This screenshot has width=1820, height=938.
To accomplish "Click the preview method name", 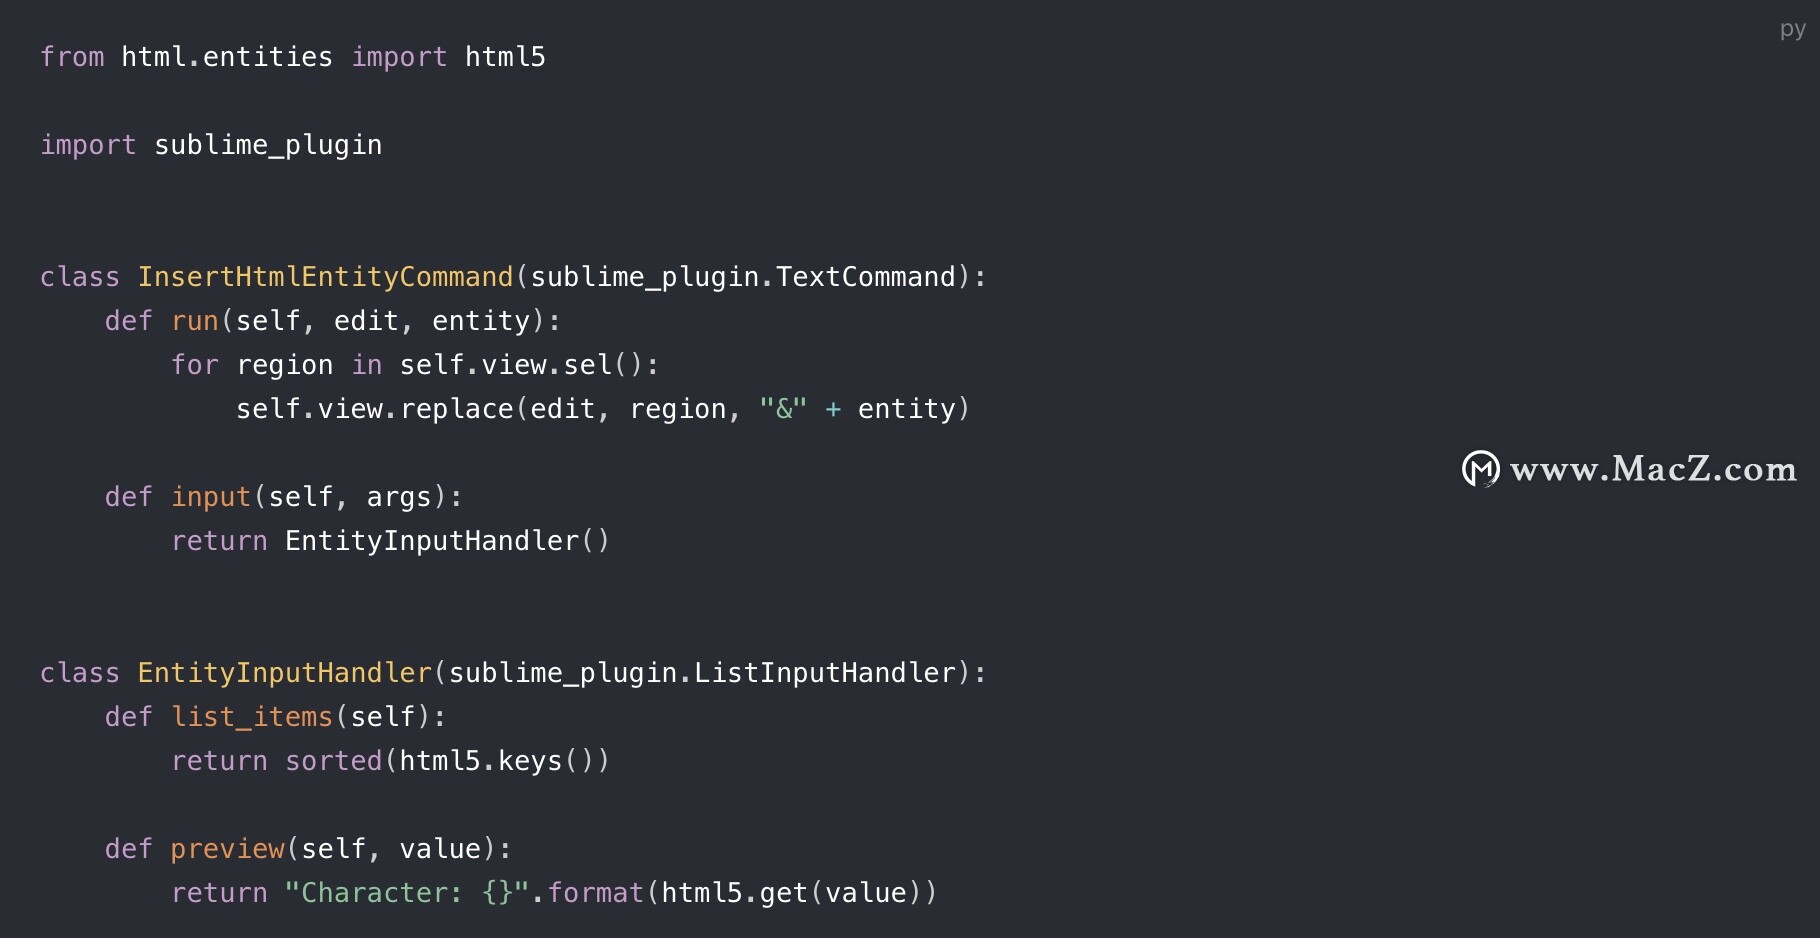I will [x=228, y=849].
